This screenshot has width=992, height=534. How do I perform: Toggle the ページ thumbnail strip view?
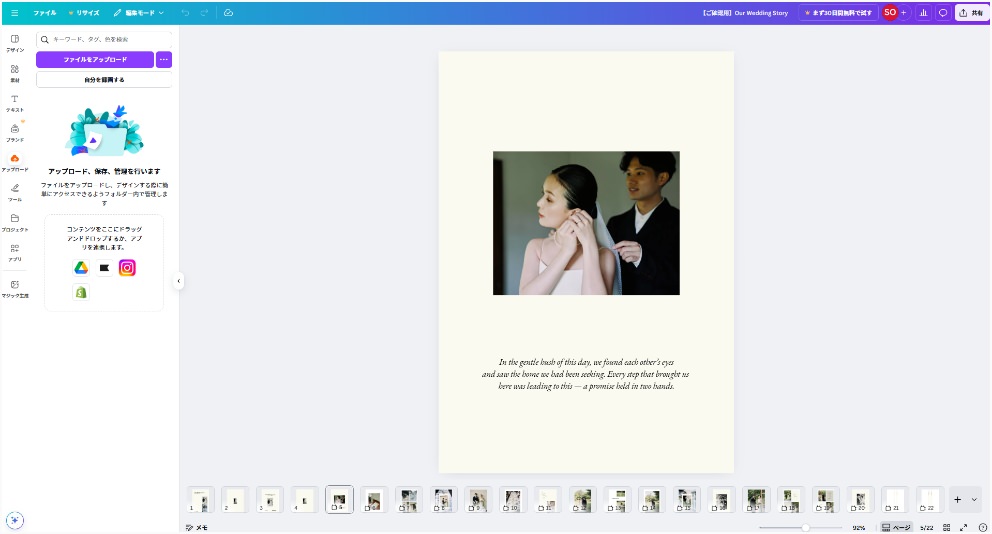pyautogui.click(x=896, y=527)
